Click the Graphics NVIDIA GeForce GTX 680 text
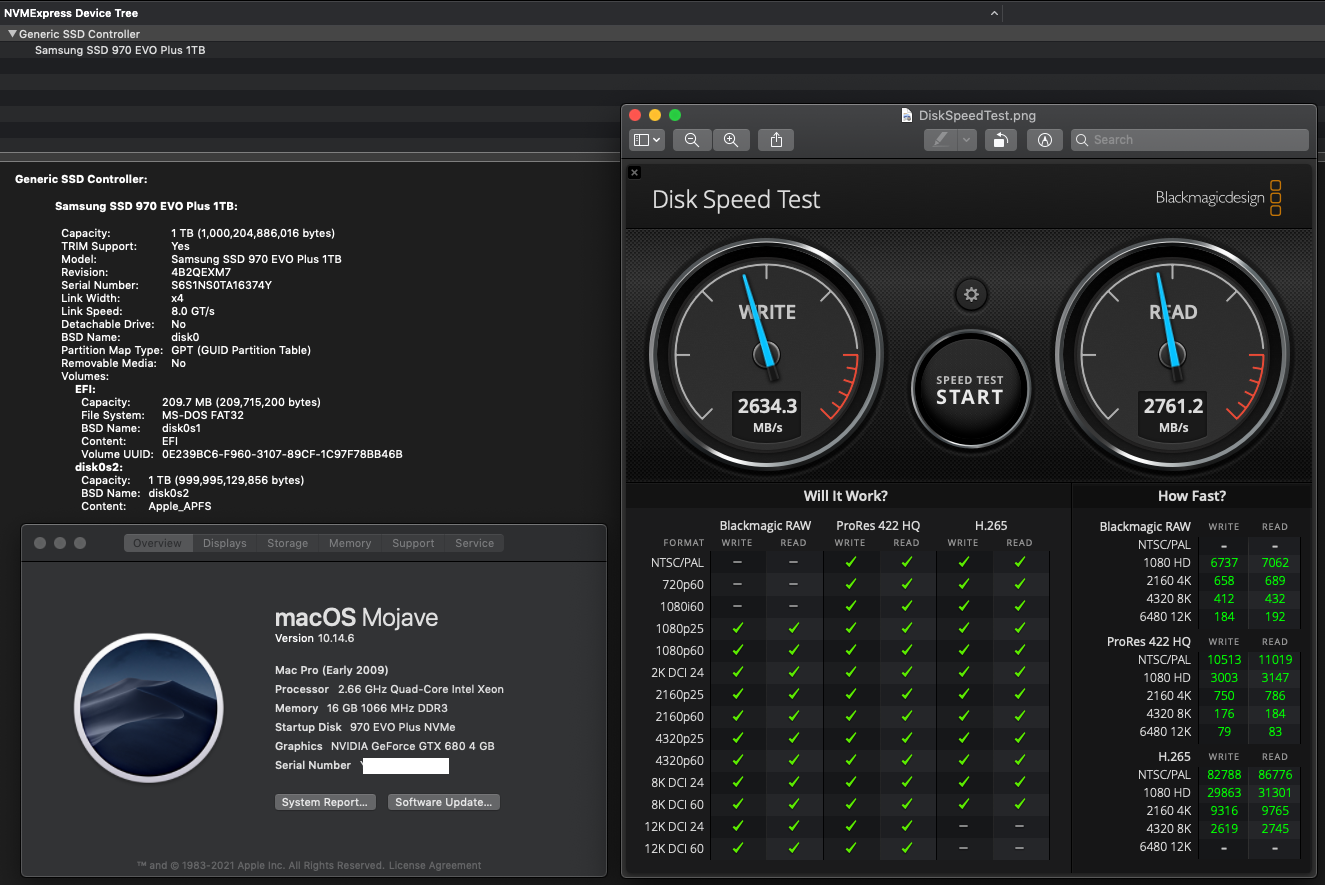The height and width of the screenshot is (885, 1325). pos(385,746)
